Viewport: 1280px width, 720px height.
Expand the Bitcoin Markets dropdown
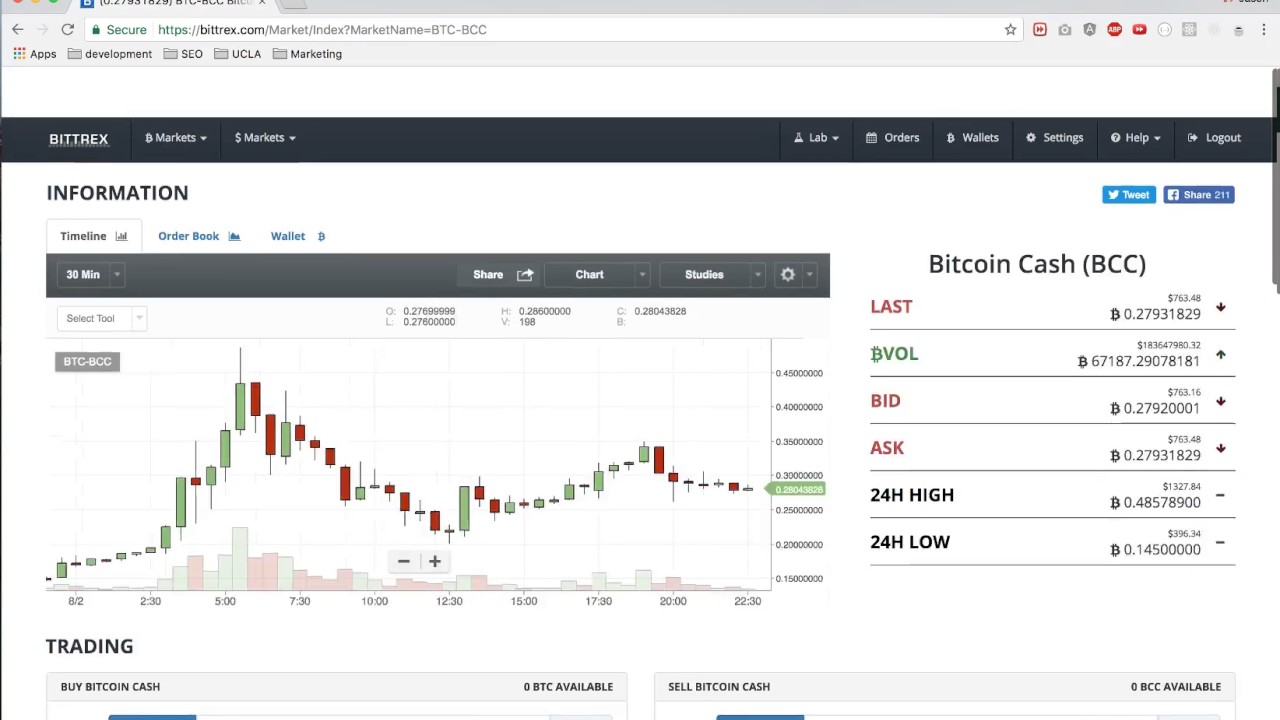coord(176,138)
